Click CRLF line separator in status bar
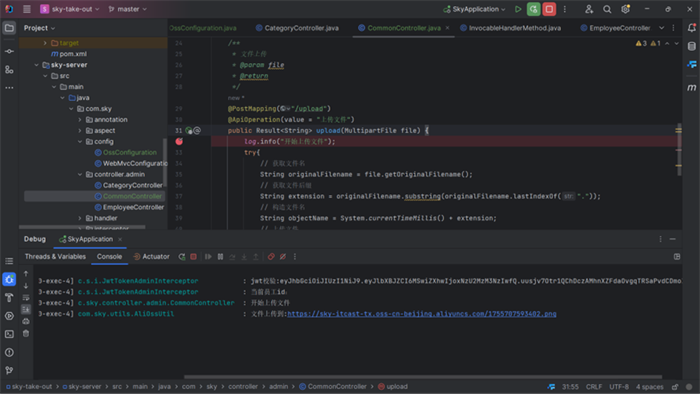The width and height of the screenshot is (700, 394). [x=594, y=387]
